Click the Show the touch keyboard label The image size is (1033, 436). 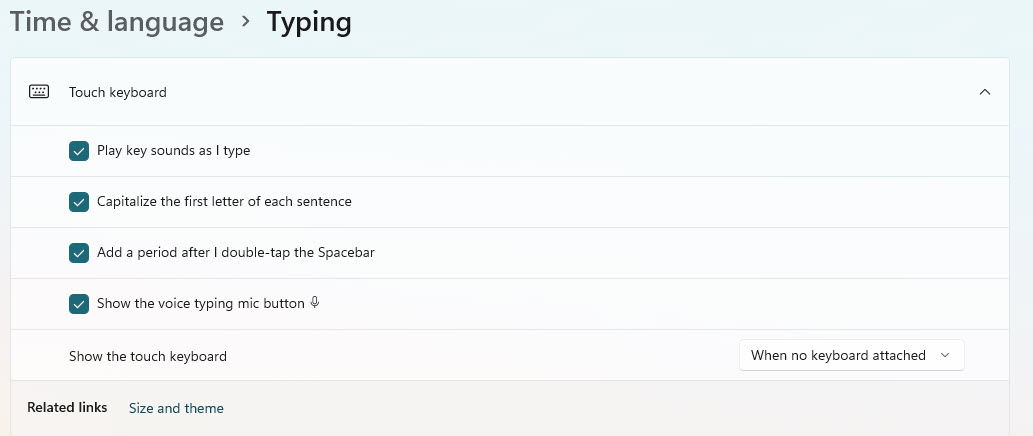point(148,356)
